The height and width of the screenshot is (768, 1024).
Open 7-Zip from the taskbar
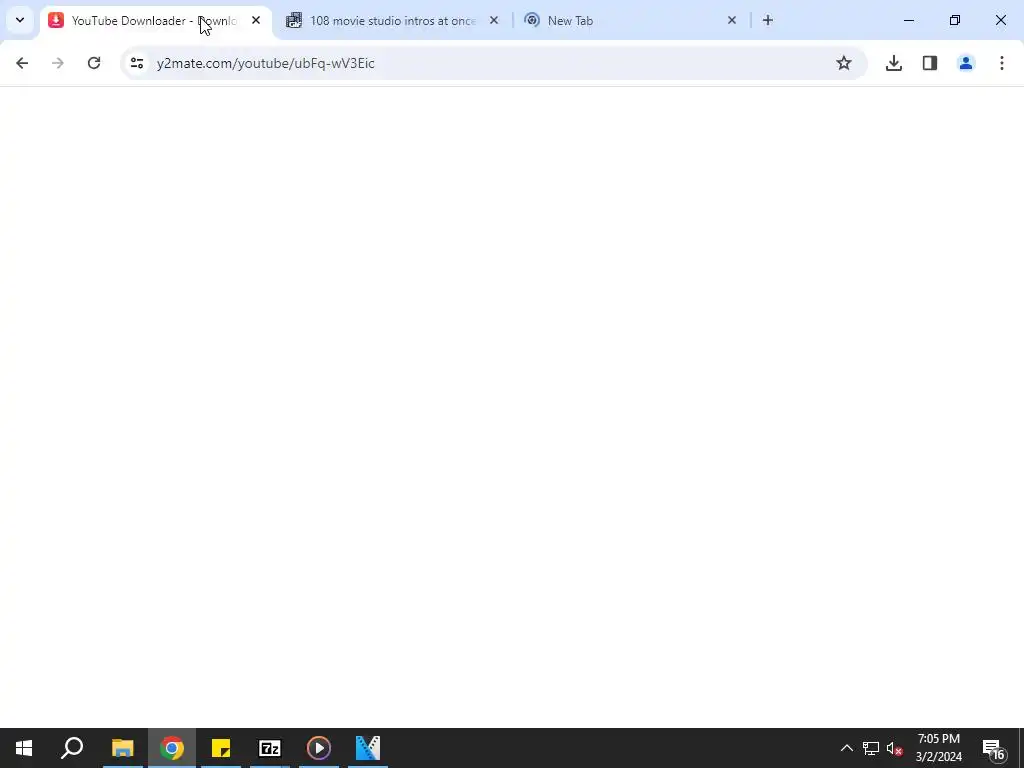[x=270, y=748]
